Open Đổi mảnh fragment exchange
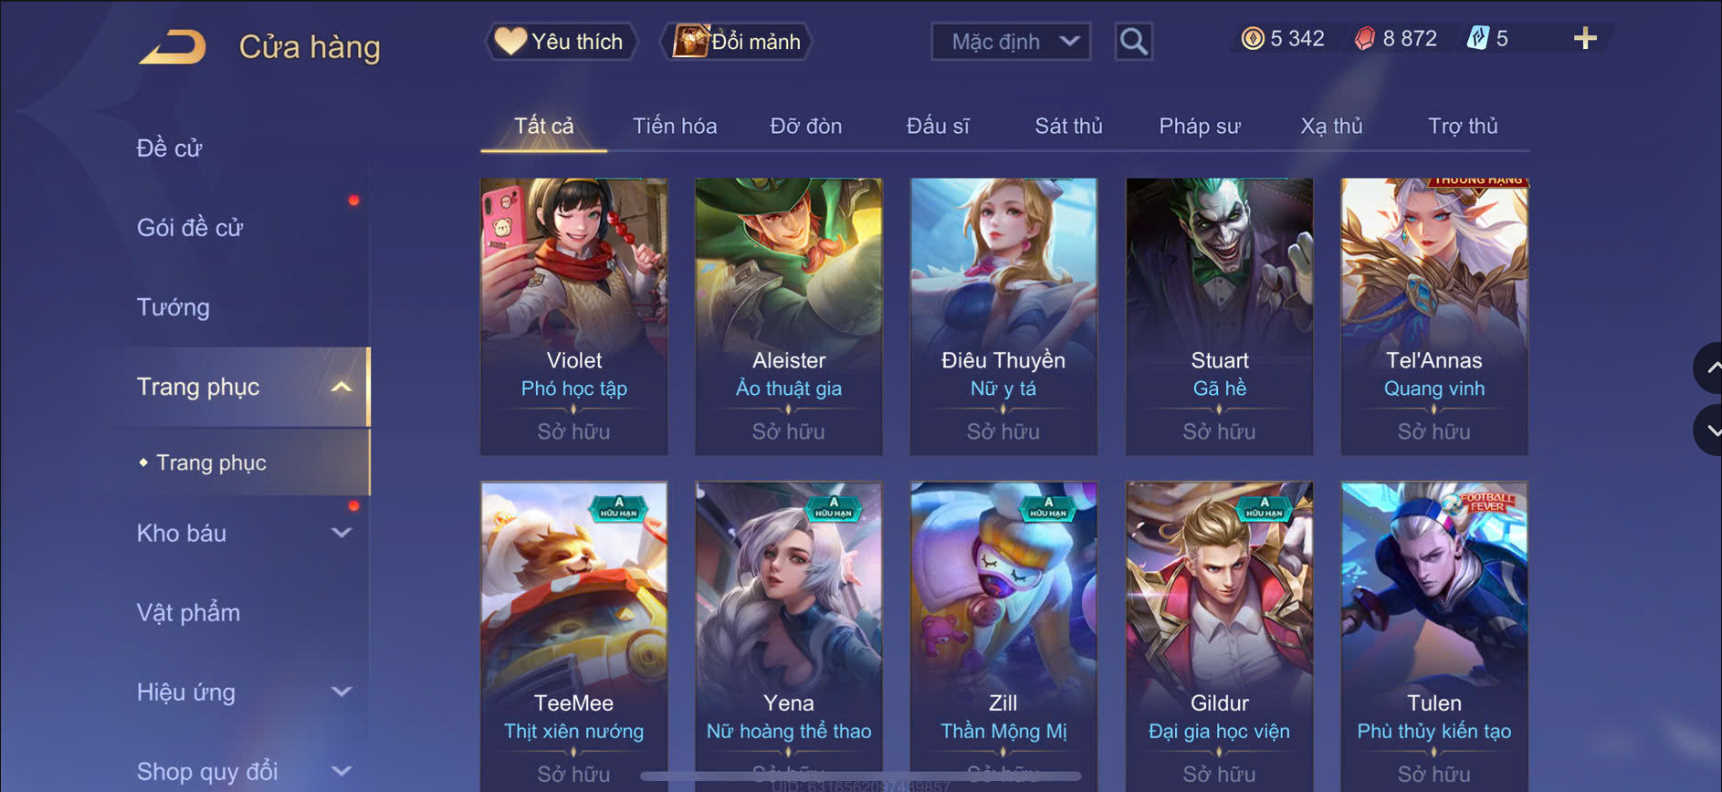Image resolution: width=1722 pixels, height=792 pixels. pos(737,41)
